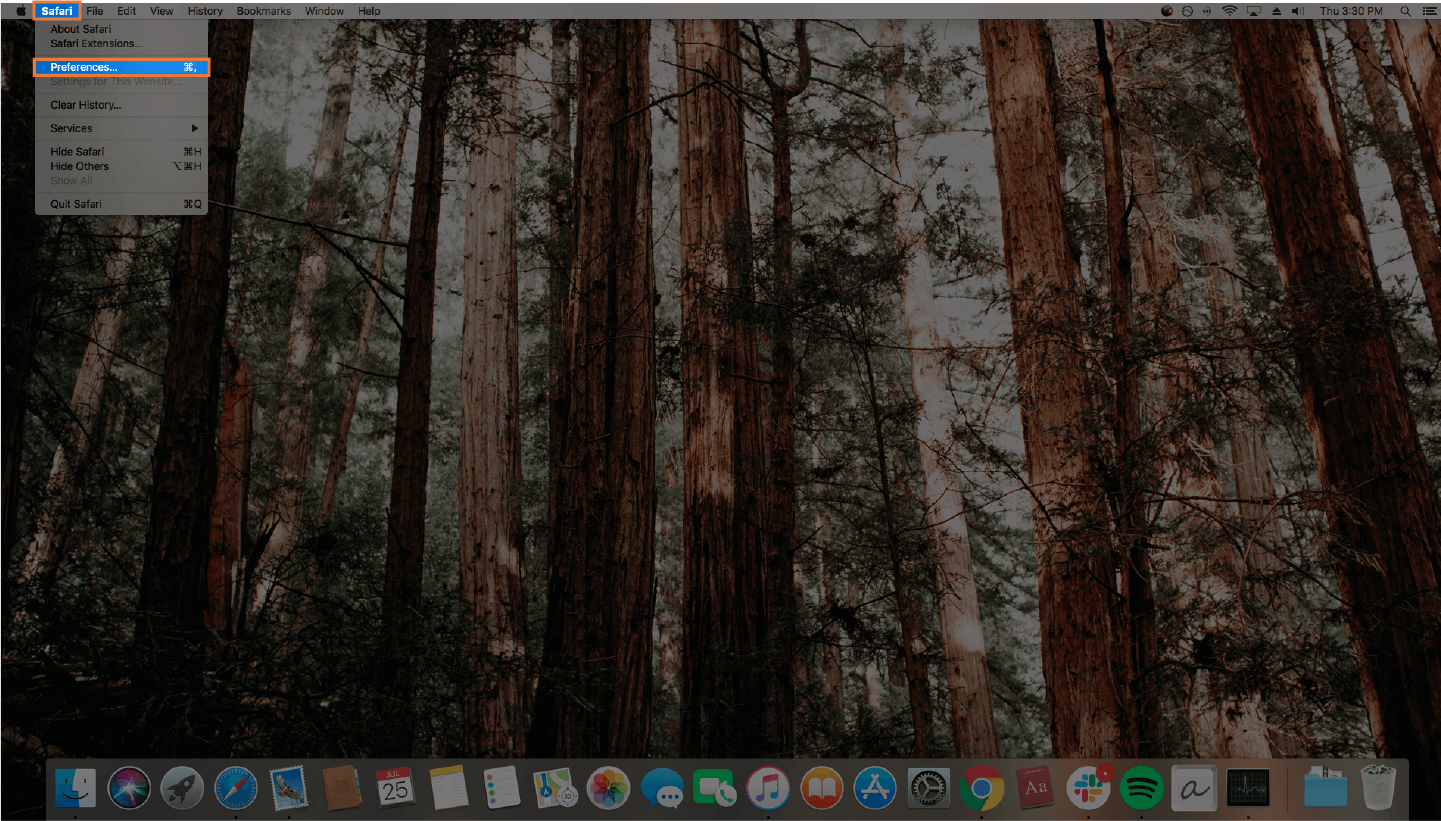Open Dictionary Aa icon in Dock
1441x821 pixels.
tap(1035, 789)
